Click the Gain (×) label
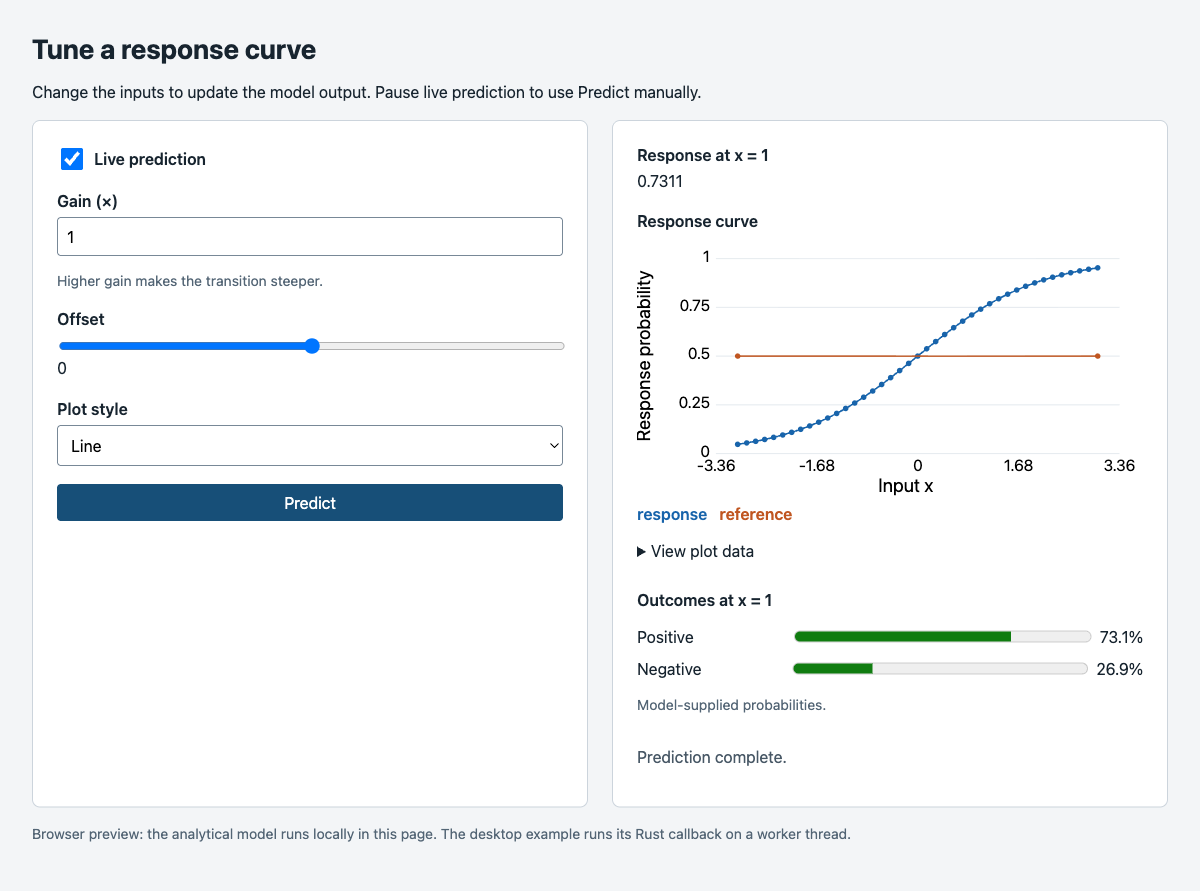 (x=88, y=201)
